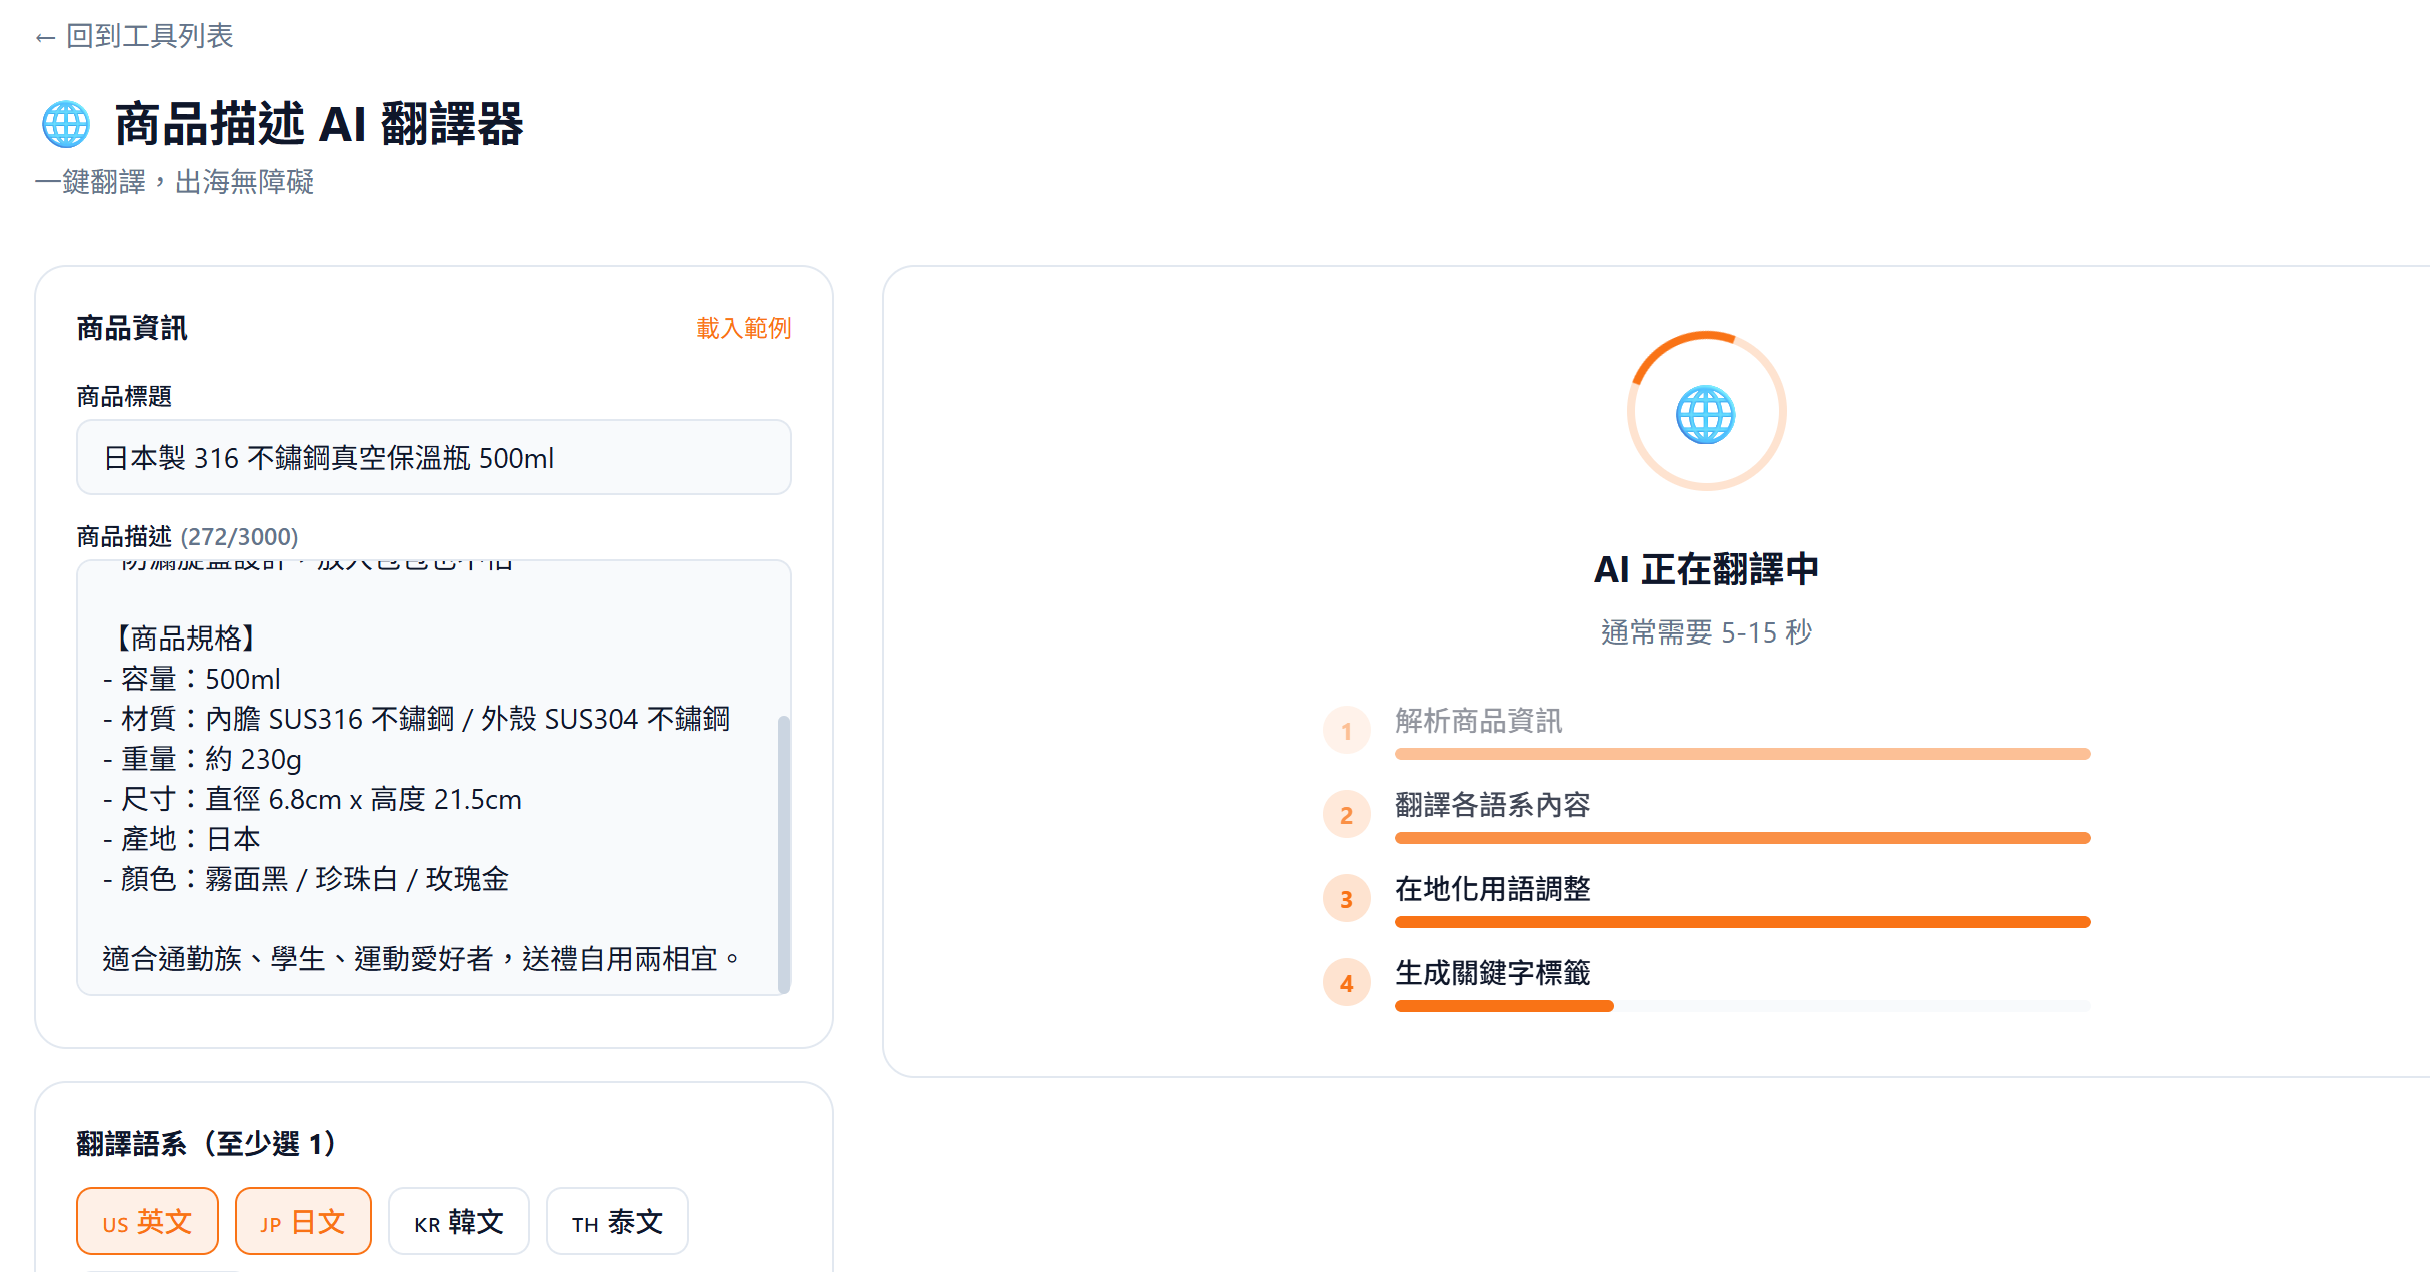
Task: Enable the KR 韓文 language chip
Action: coord(458,1221)
